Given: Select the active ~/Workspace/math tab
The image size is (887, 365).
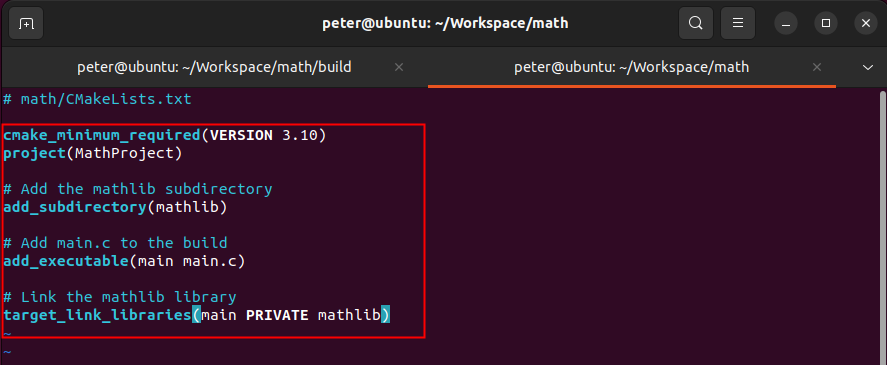Looking at the screenshot, I should coord(632,67).
